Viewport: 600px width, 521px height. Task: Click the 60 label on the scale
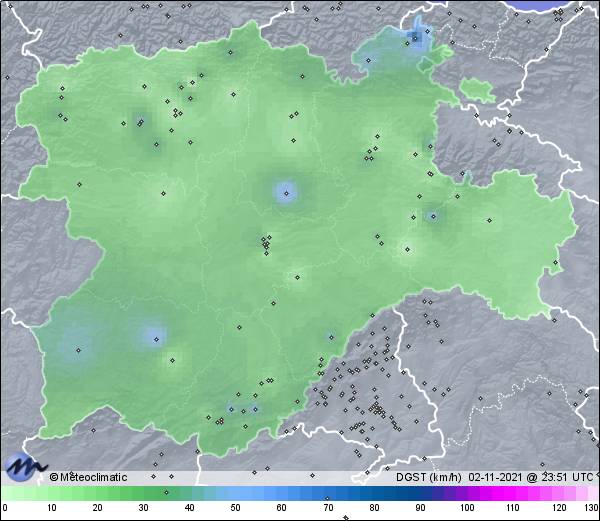282,508
